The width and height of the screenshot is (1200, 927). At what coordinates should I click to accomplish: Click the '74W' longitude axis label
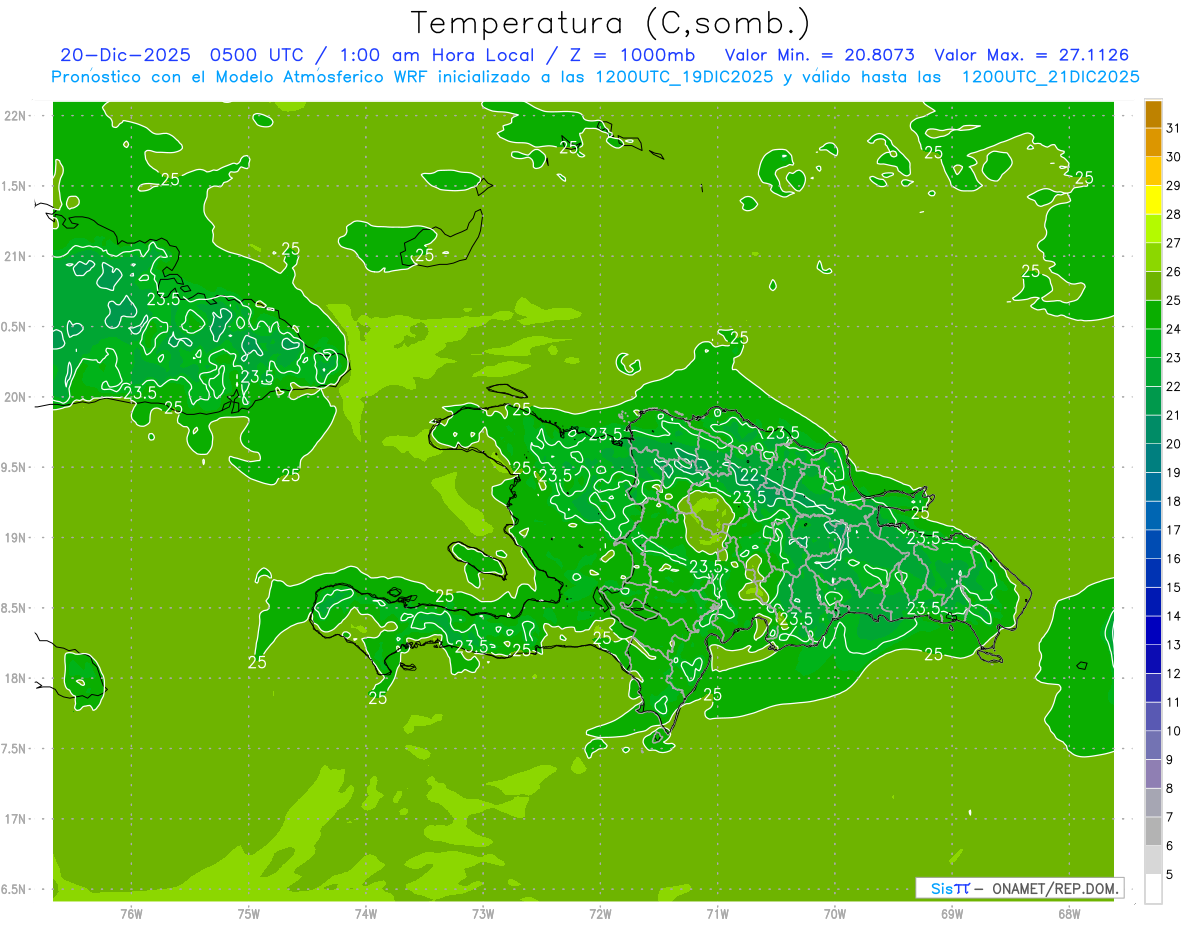tap(366, 913)
